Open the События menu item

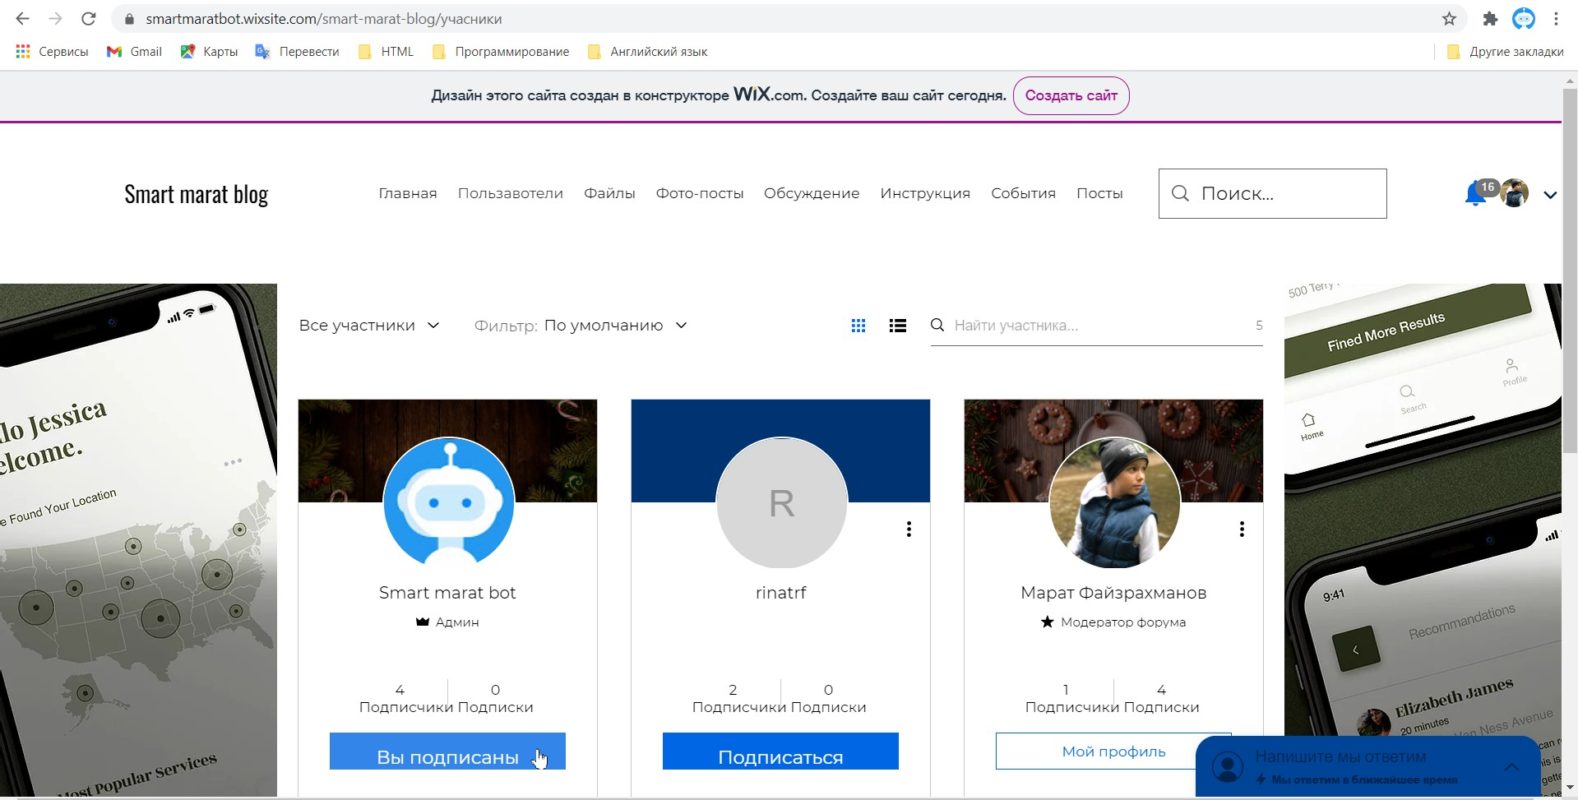pos(1023,193)
